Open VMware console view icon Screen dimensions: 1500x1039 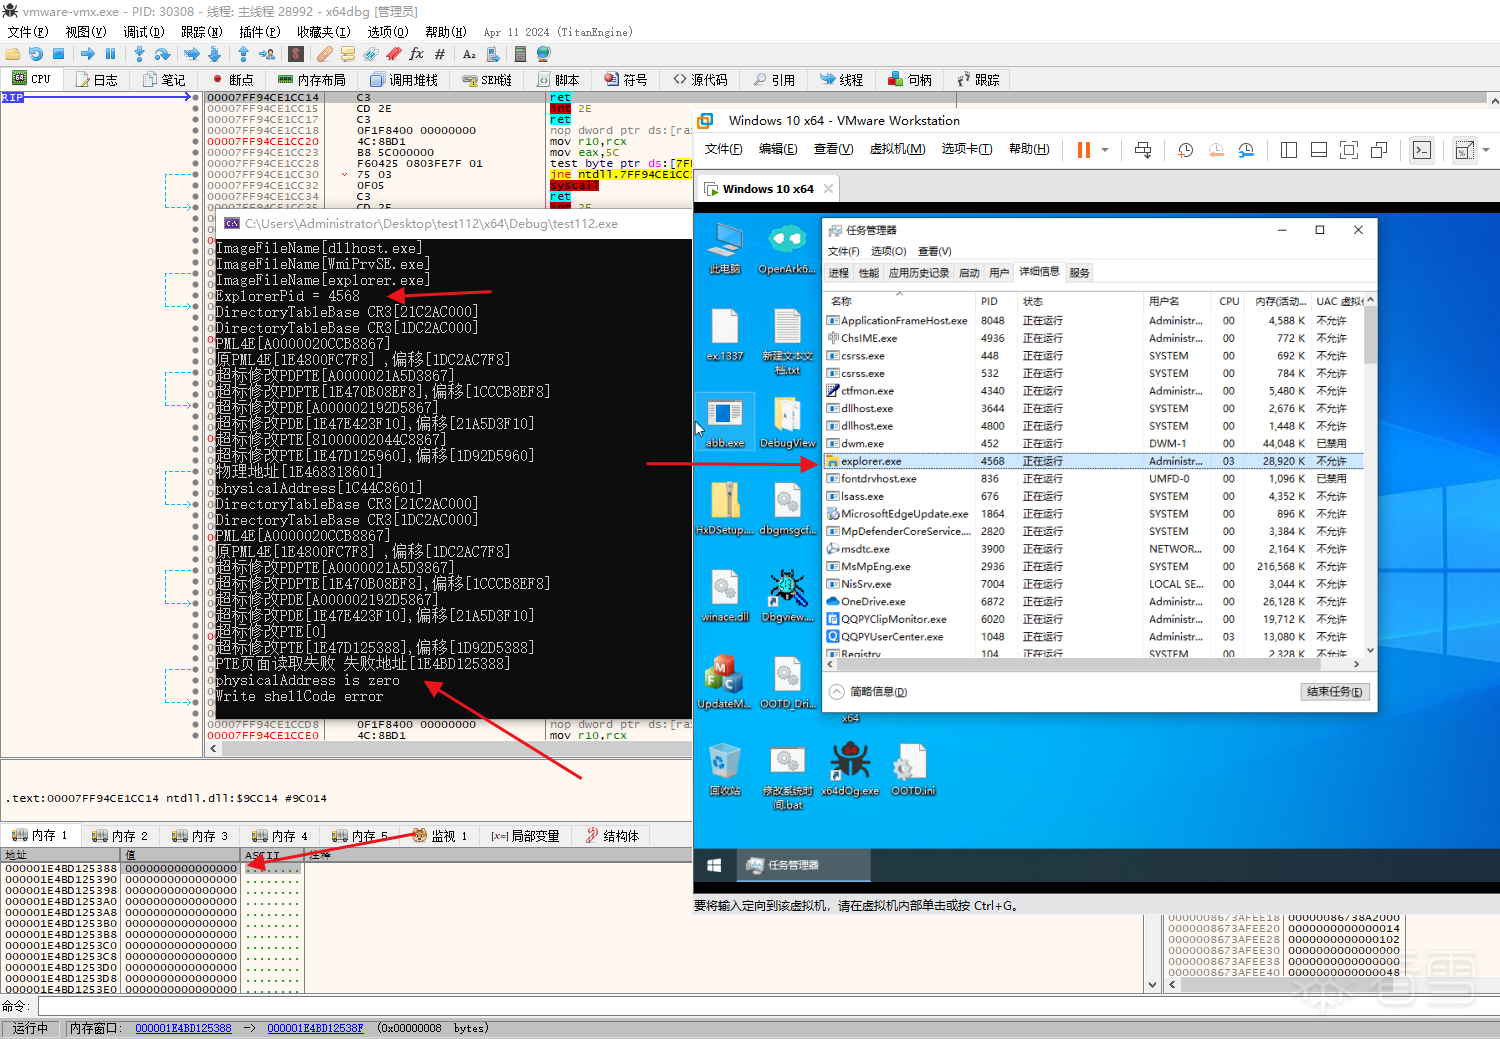pyautogui.click(x=1421, y=150)
